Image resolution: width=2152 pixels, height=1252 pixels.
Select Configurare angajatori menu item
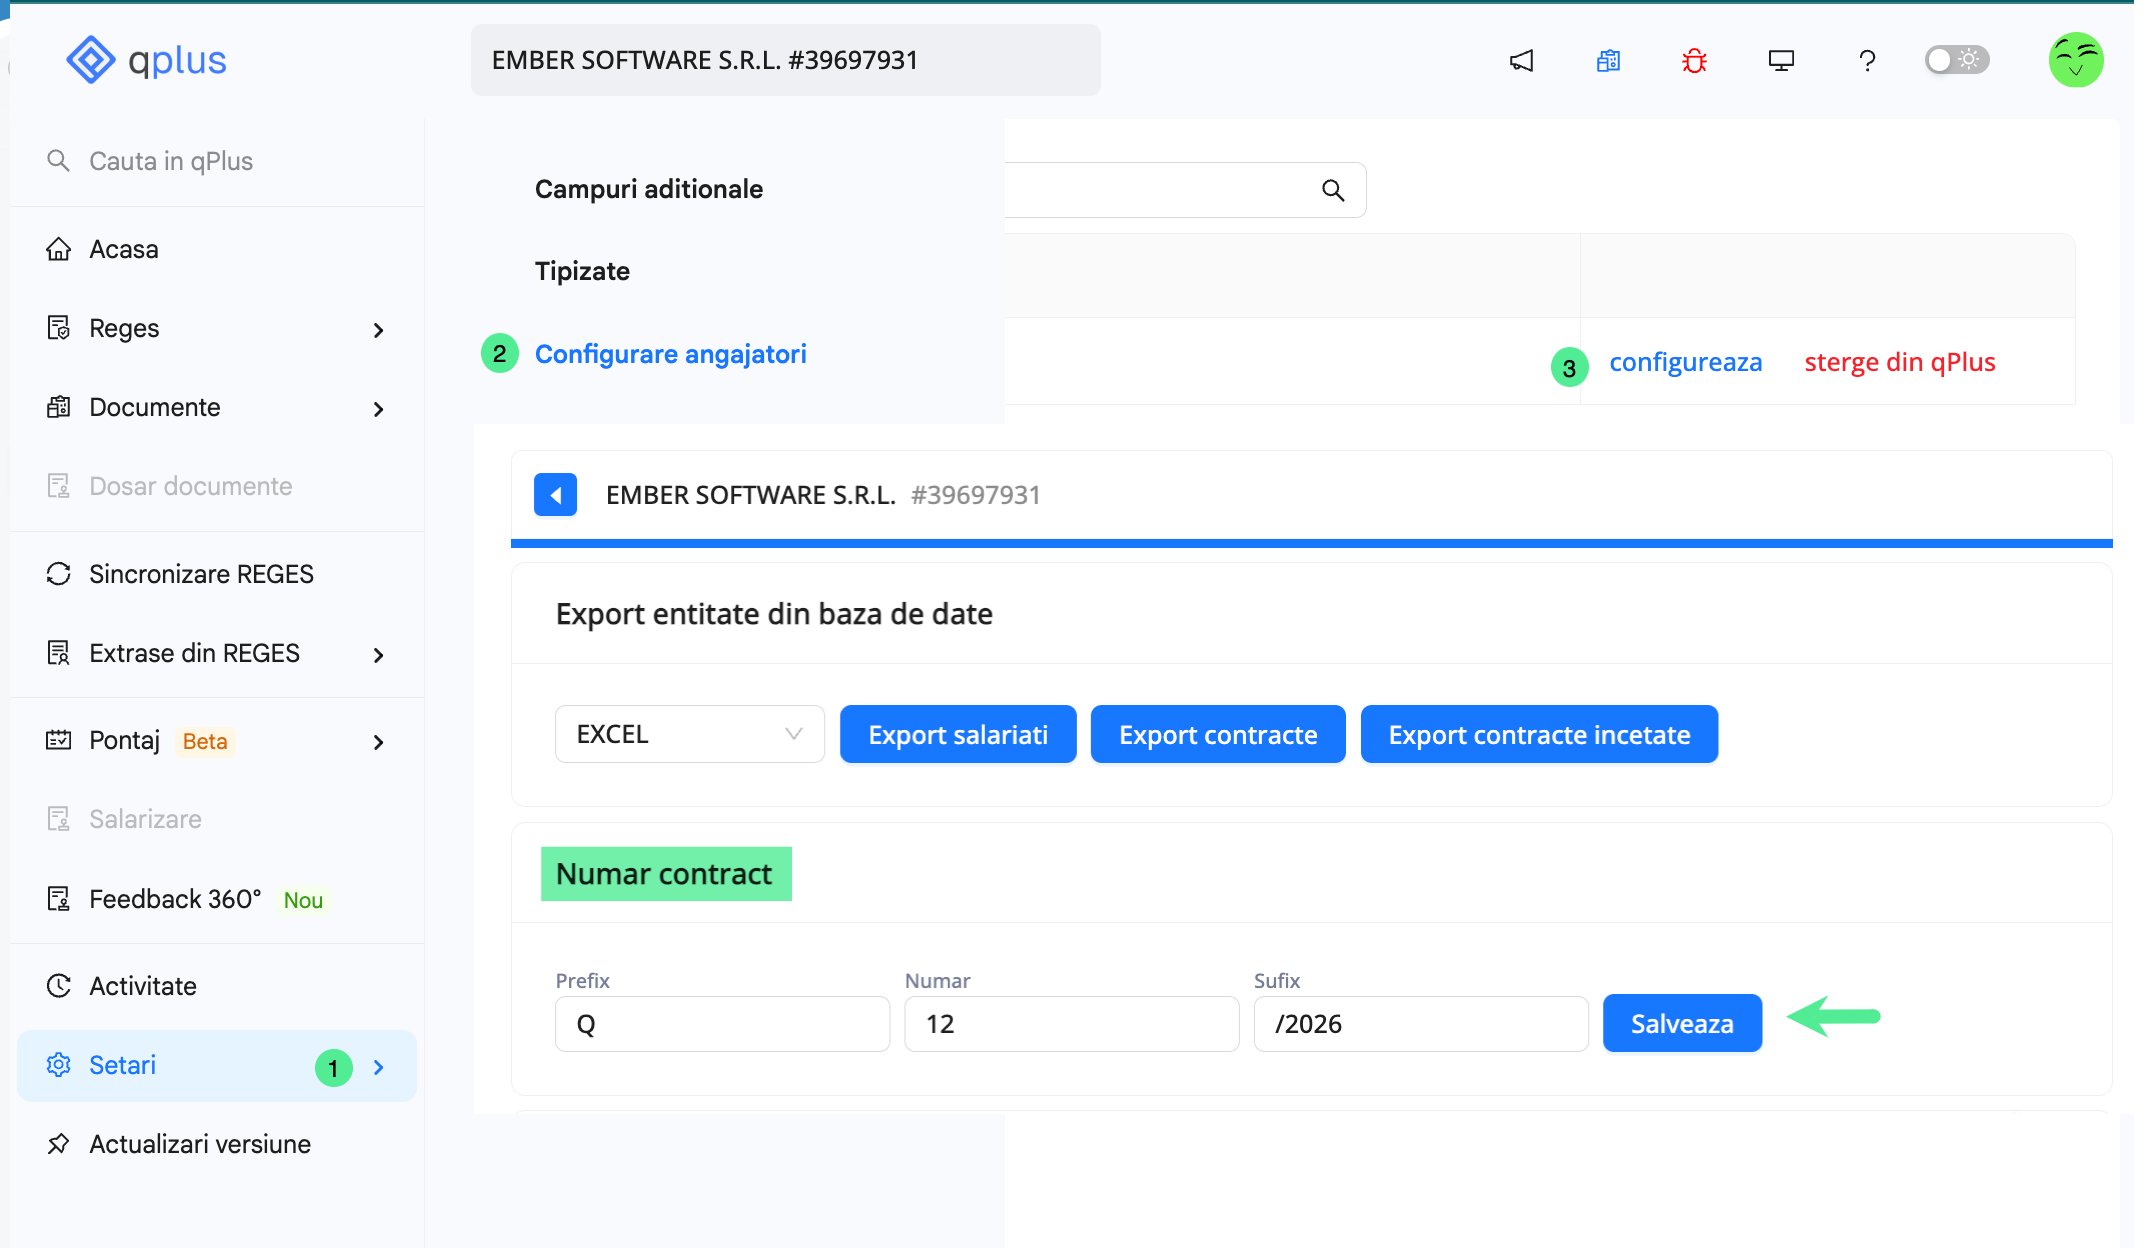[670, 353]
